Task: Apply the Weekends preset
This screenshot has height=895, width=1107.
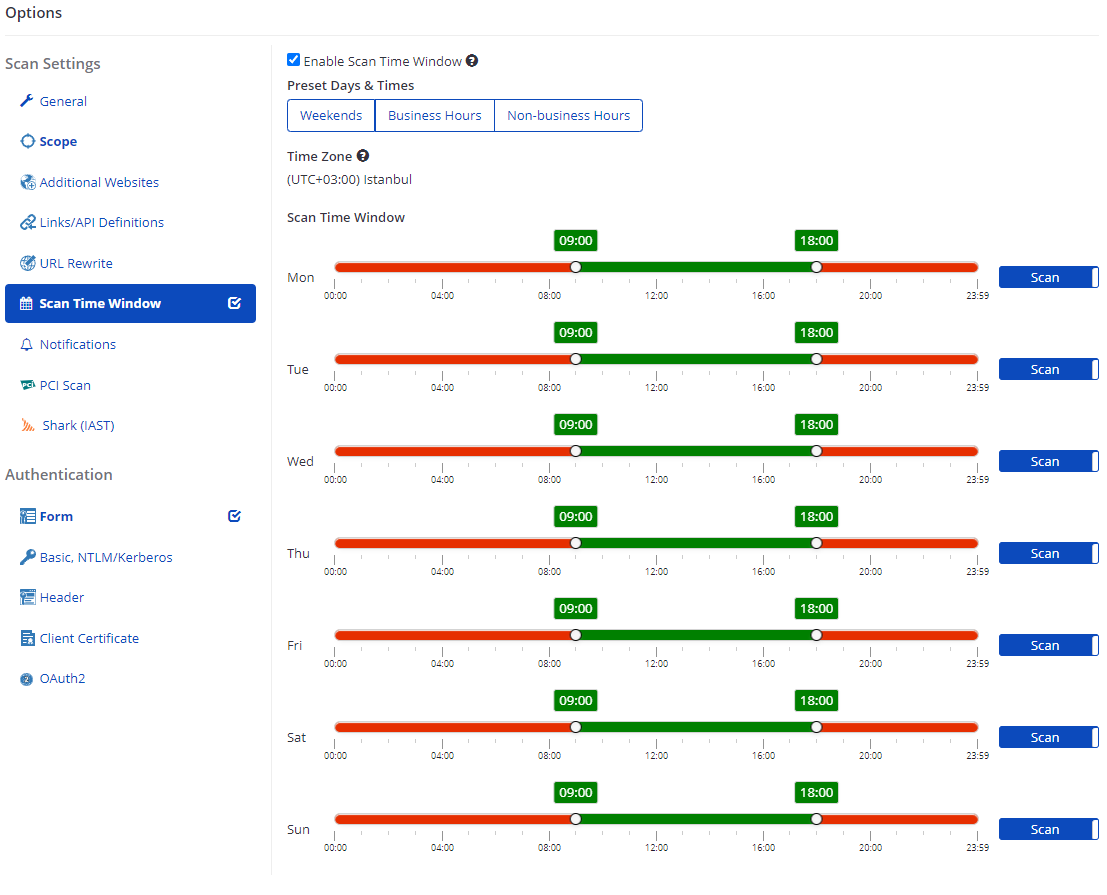Action: point(331,115)
